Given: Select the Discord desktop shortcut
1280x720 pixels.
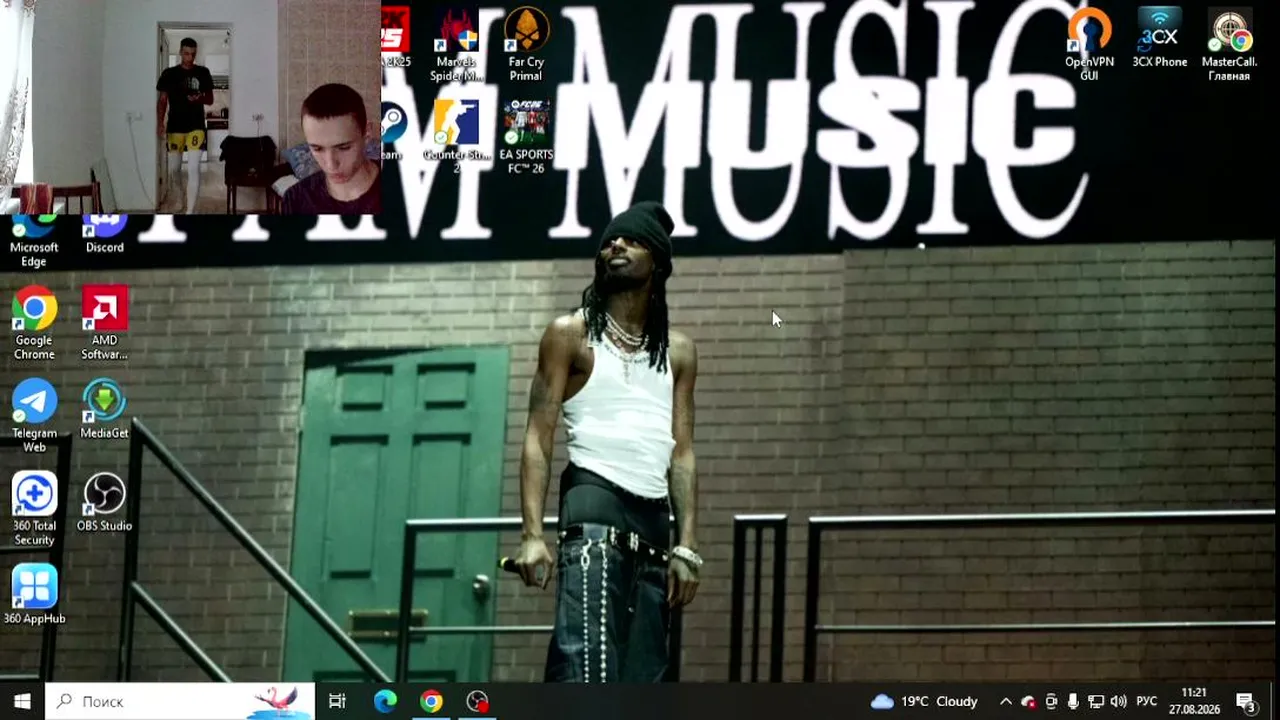Looking at the screenshot, I should coord(104,234).
